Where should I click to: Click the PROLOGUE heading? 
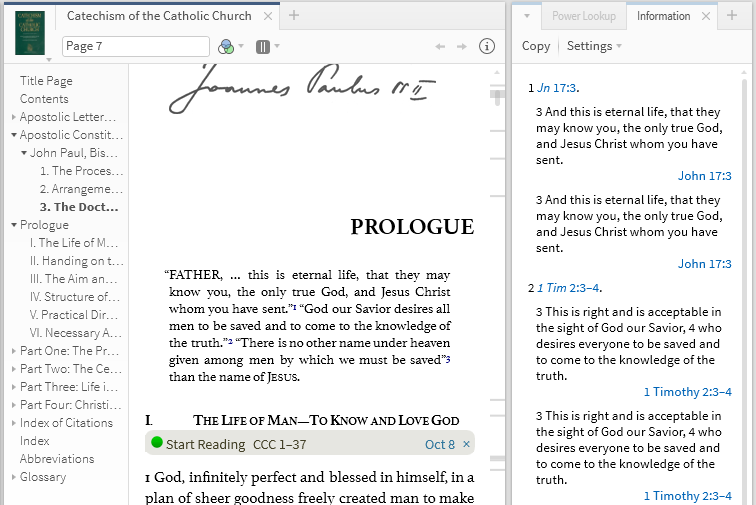click(412, 227)
